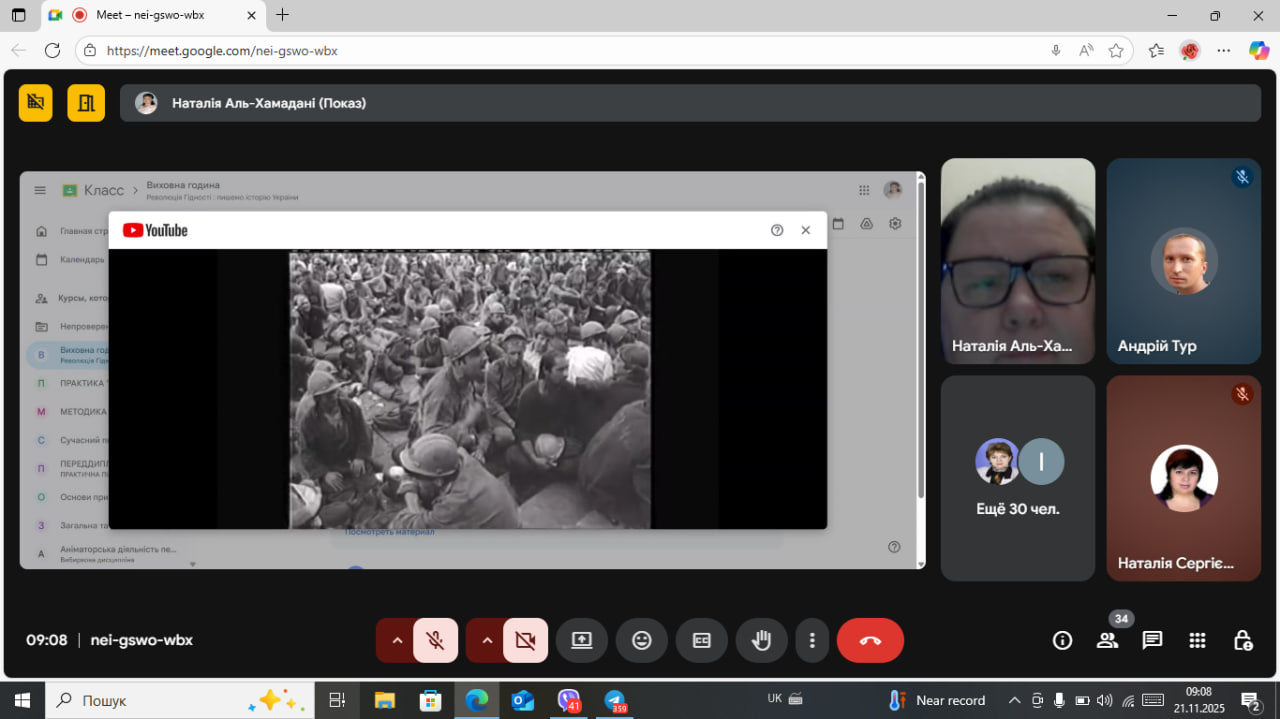This screenshot has height=719, width=1280.
Task: Show the participants list icon
Action: (x=1107, y=640)
